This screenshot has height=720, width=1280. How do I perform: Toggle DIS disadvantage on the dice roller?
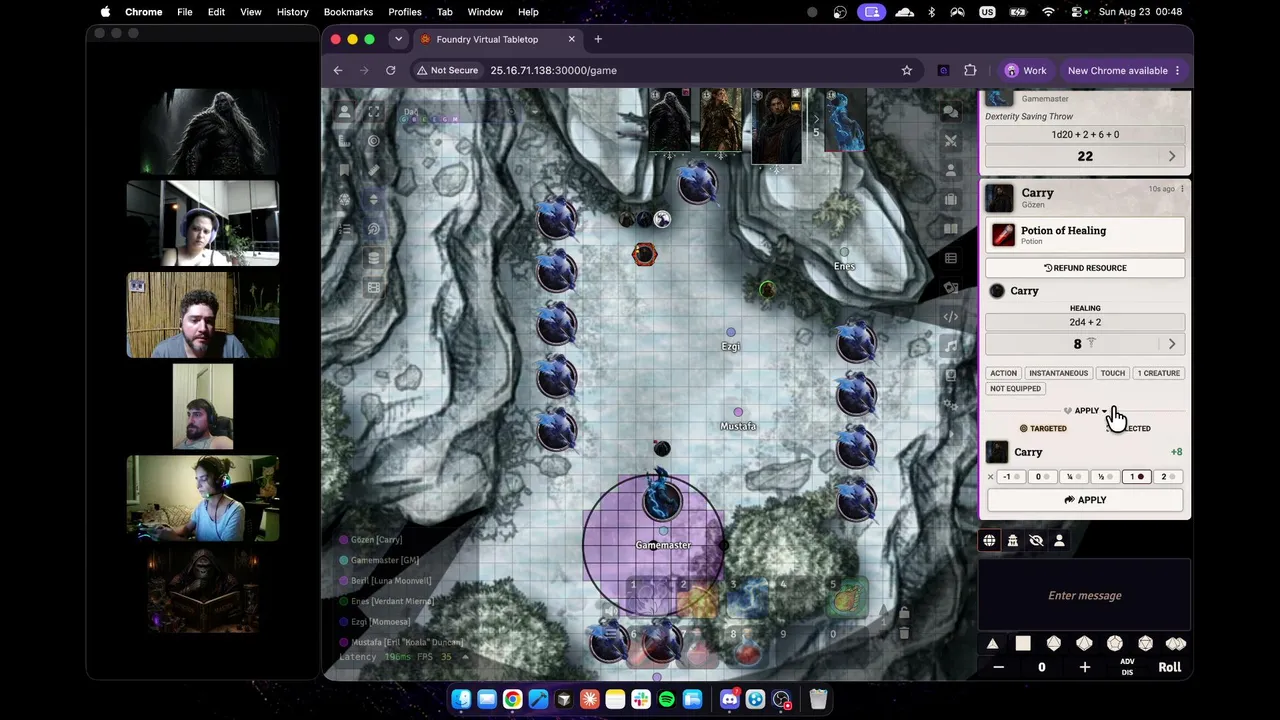pos(1127,672)
